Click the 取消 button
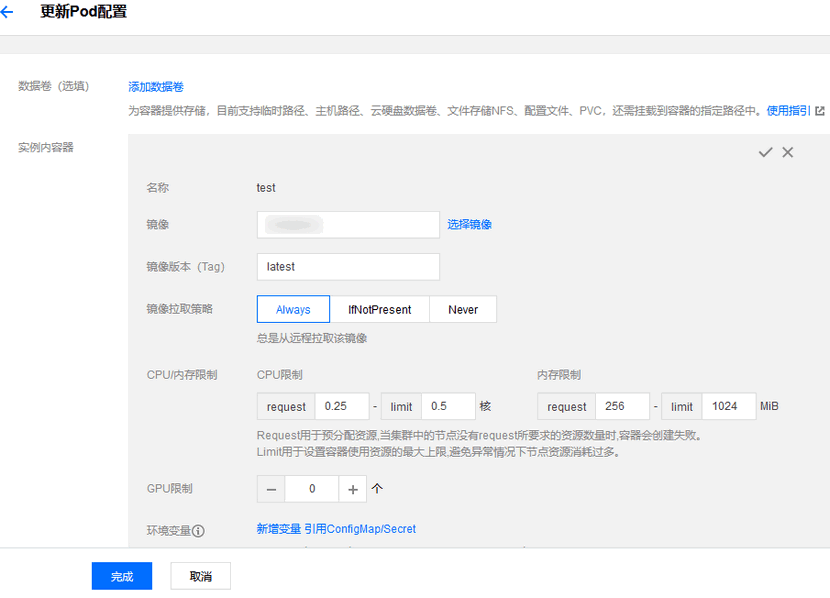 [201, 576]
